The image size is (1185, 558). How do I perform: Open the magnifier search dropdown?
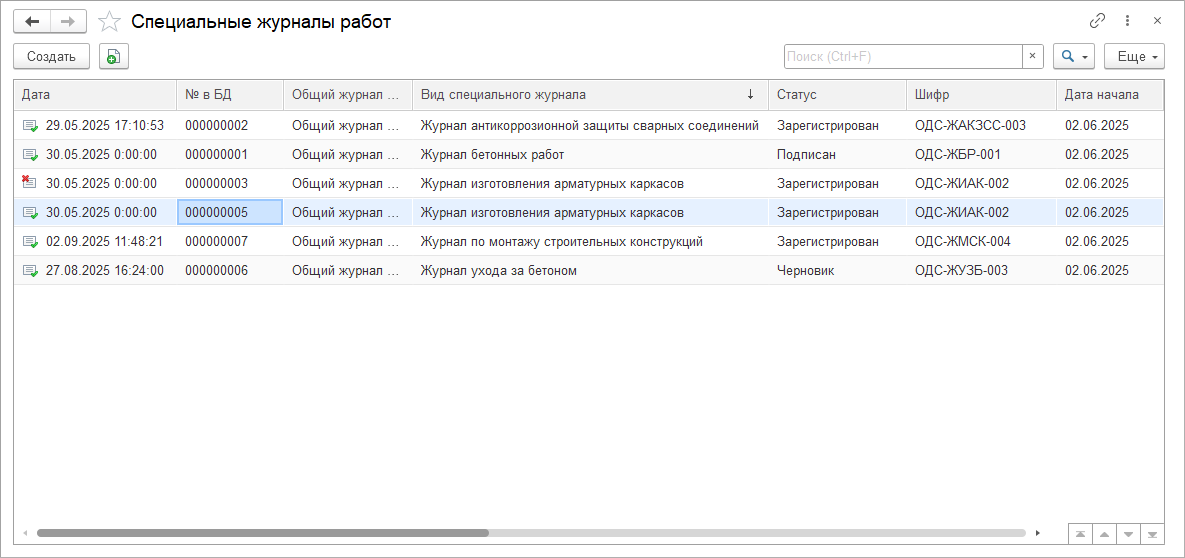(1074, 57)
